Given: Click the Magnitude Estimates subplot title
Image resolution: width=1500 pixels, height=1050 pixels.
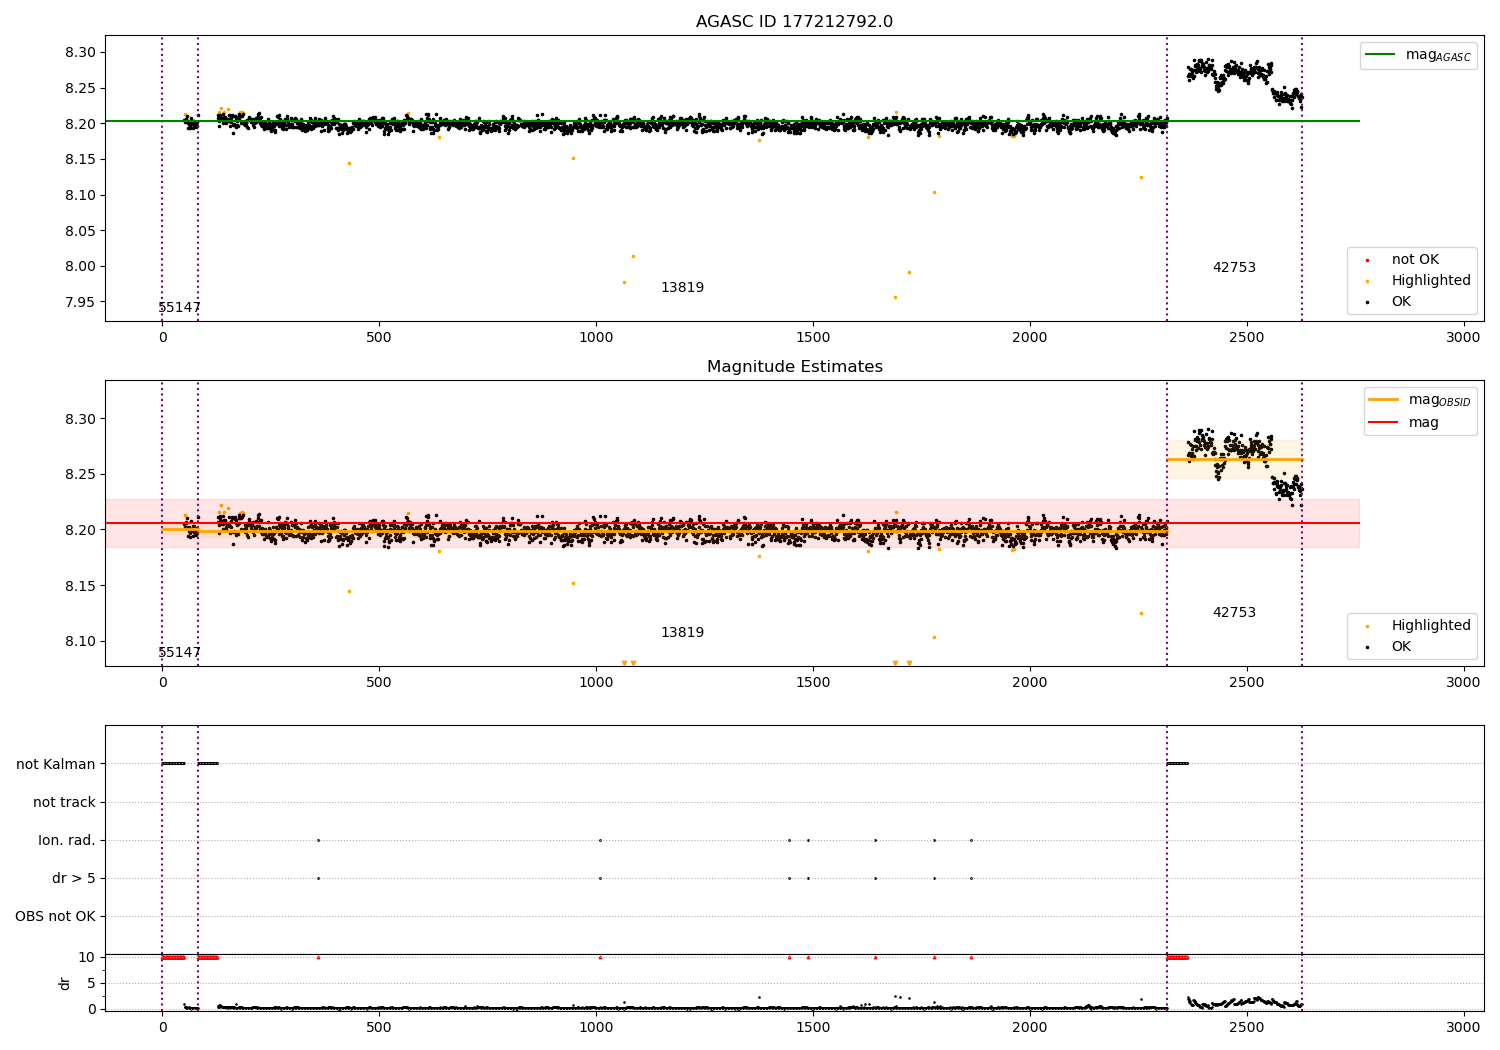Looking at the screenshot, I should (794, 367).
